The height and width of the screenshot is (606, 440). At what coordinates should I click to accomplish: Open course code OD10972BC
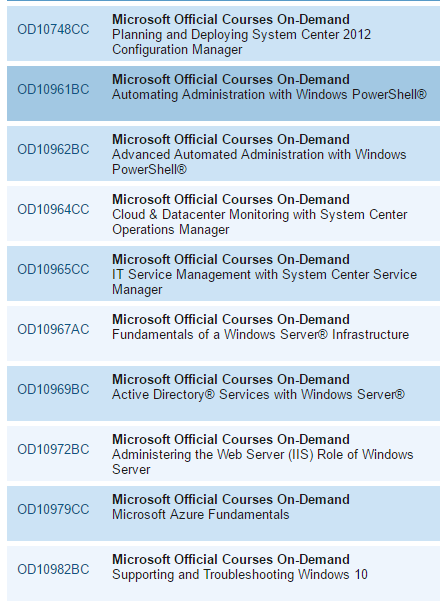point(53,449)
